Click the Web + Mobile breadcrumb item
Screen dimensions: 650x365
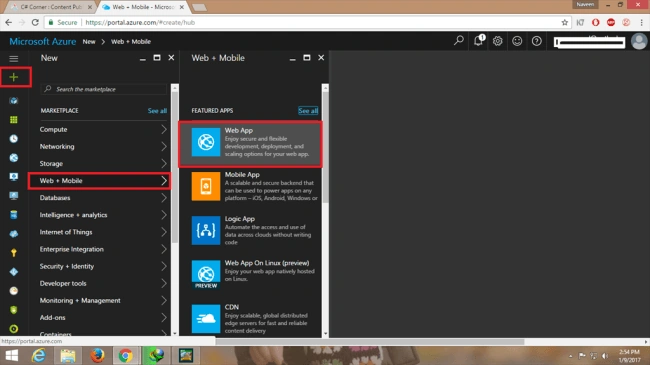point(131,41)
